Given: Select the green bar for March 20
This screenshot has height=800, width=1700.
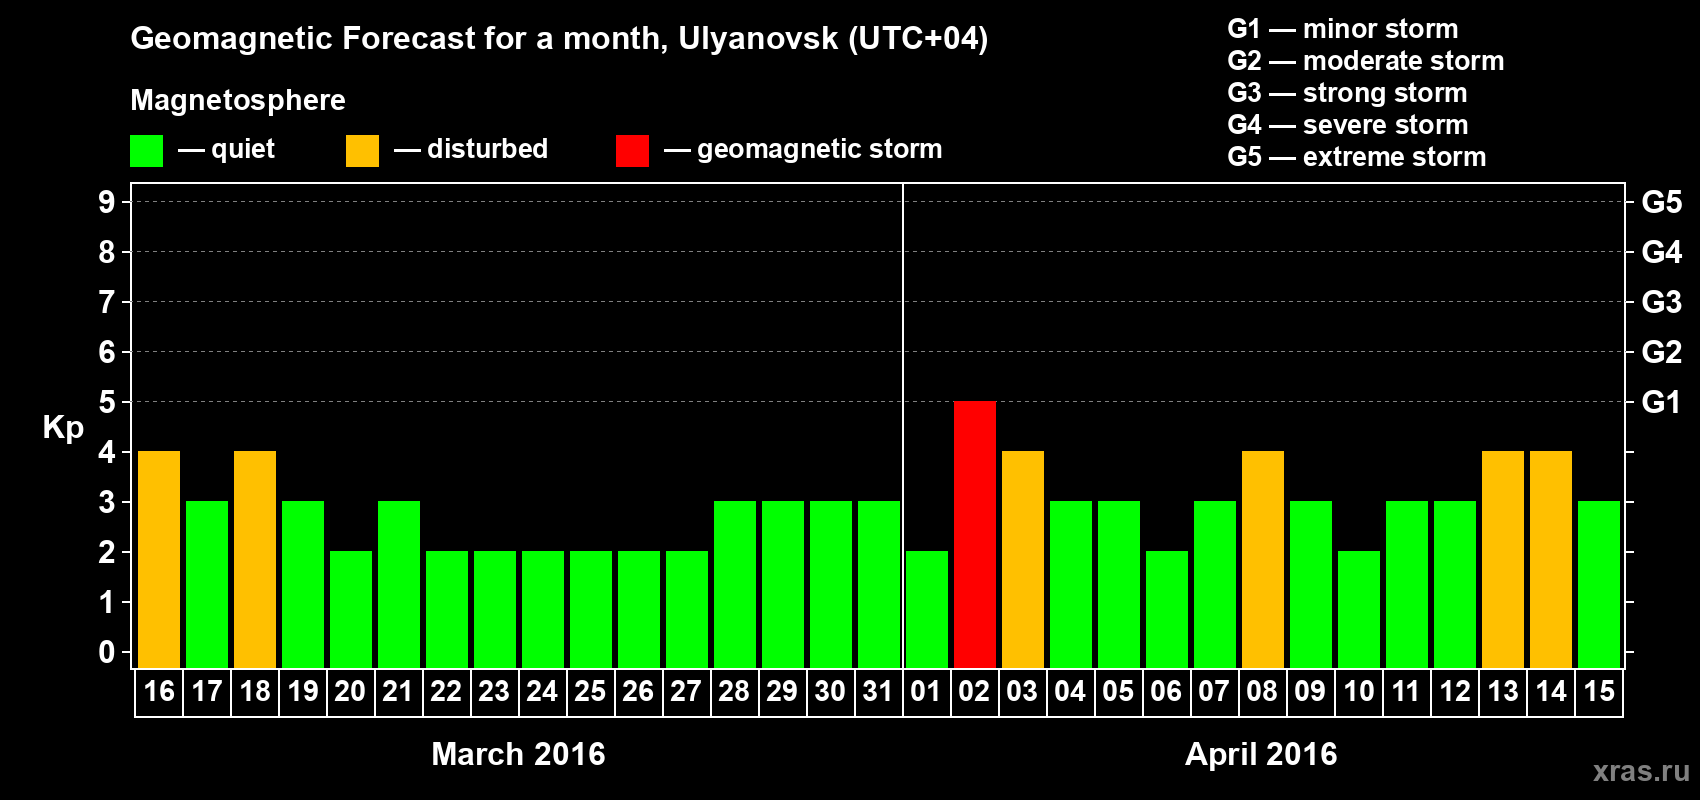Looking at the screenshot, I should click(351, 609).
